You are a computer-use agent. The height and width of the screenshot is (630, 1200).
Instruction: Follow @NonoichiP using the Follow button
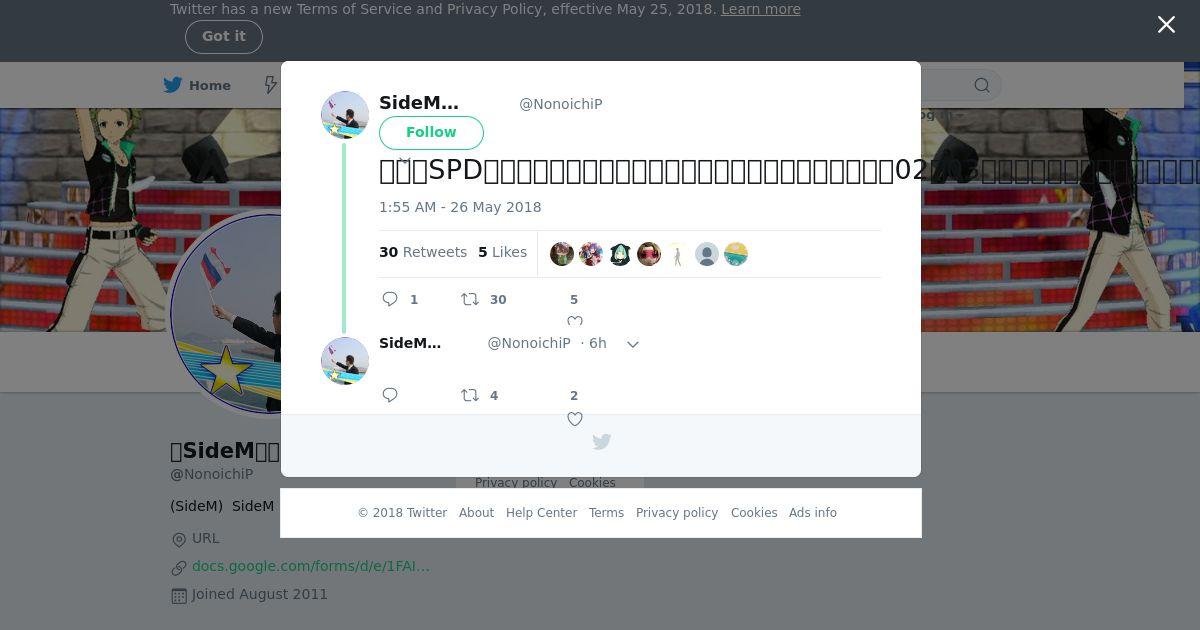(x=431, y=132)
